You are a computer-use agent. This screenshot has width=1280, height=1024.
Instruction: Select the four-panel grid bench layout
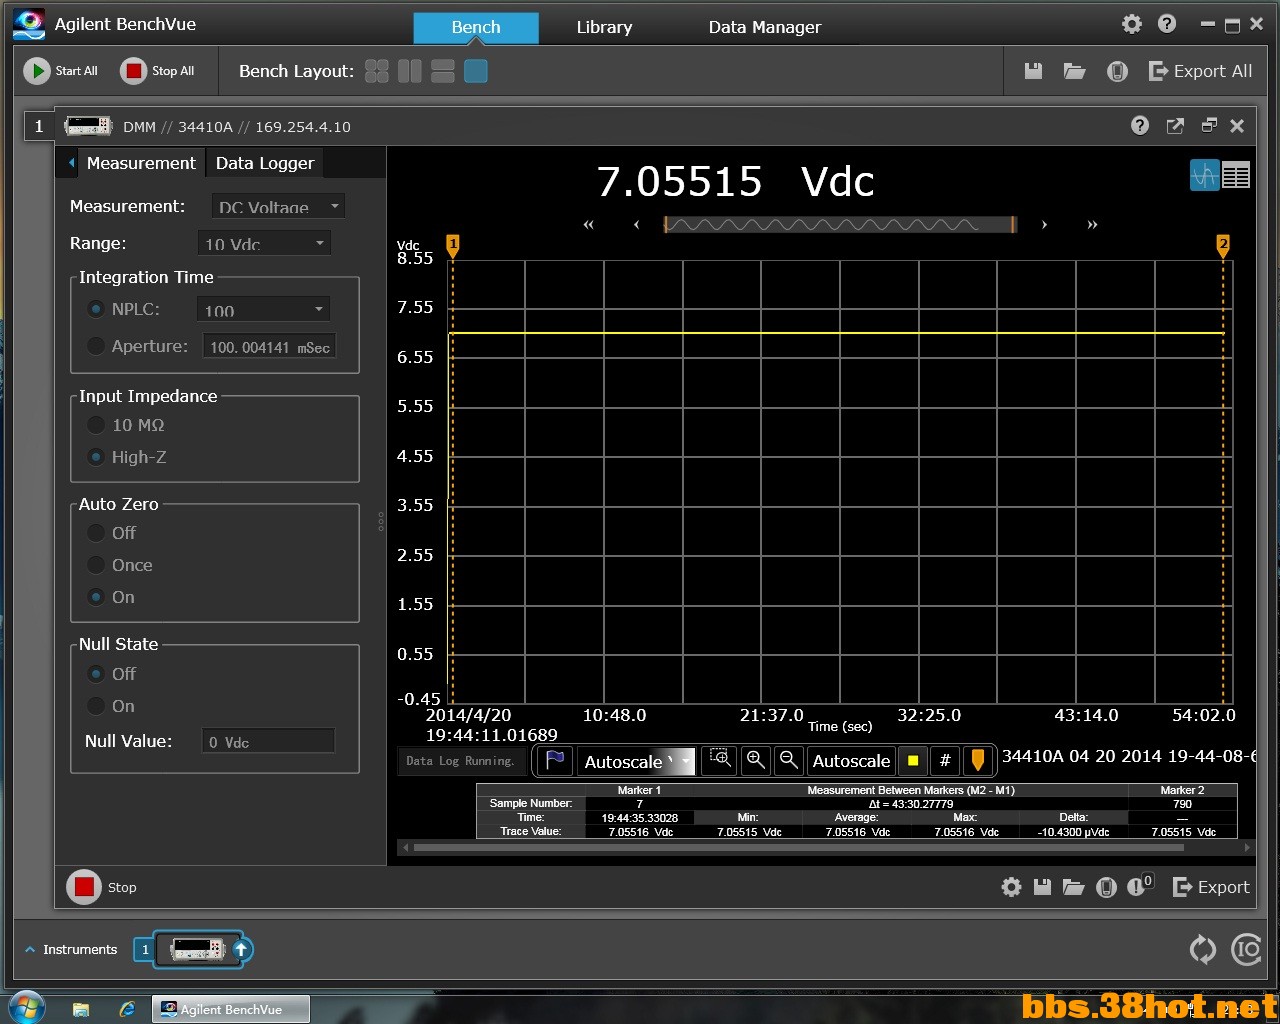(x=377, y=71)
